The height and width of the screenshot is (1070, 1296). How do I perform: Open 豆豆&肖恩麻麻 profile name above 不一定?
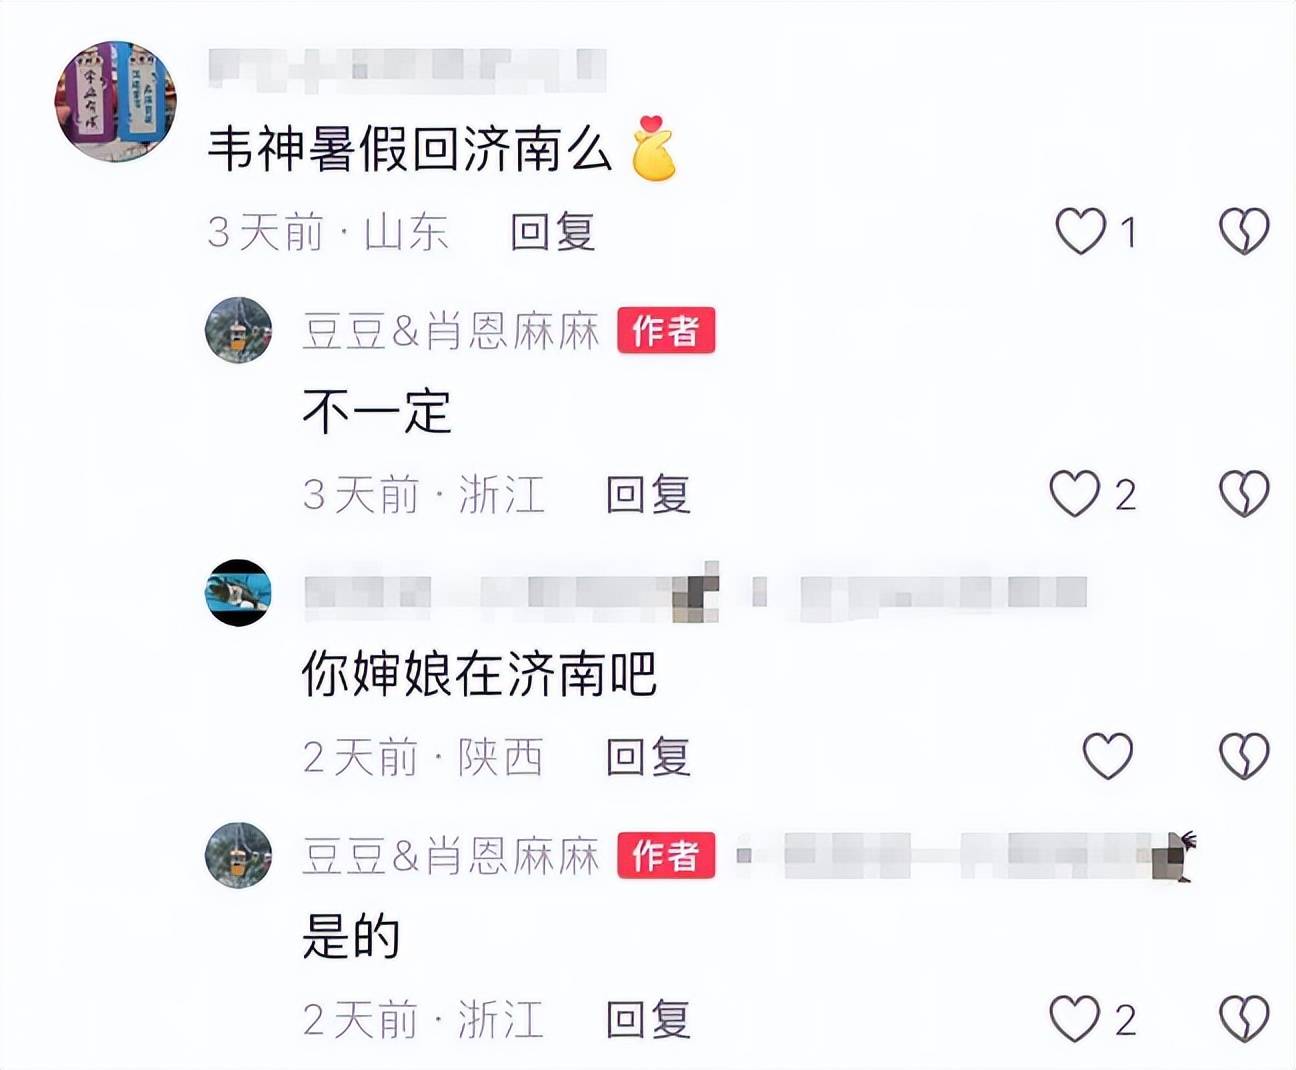pos(450,331)
